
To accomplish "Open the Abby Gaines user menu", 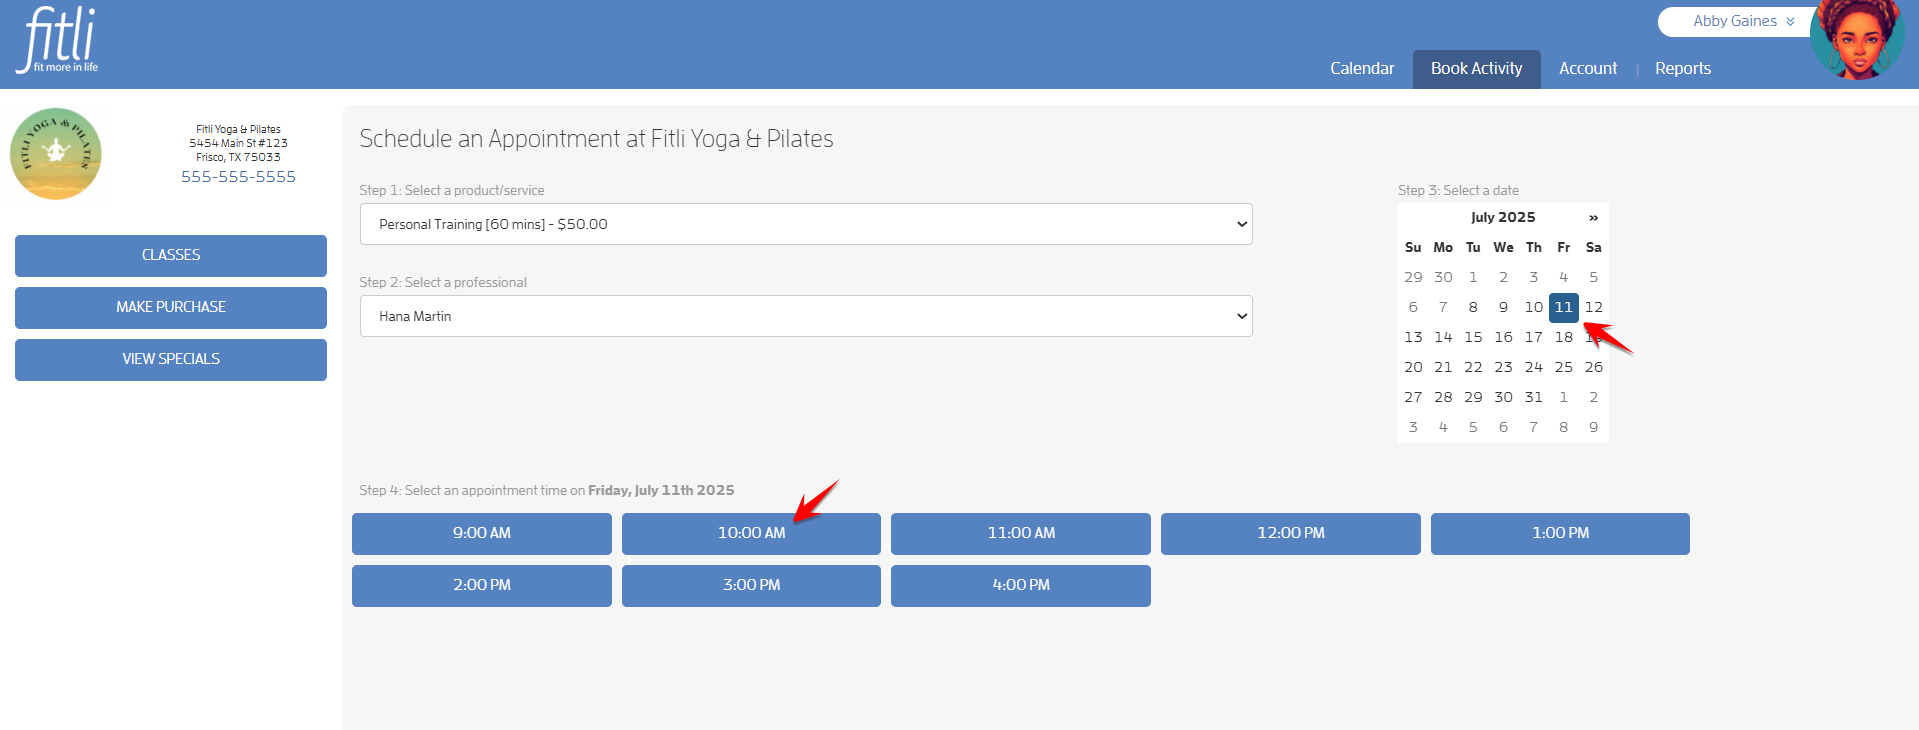I will click(x=1743, y=21).
